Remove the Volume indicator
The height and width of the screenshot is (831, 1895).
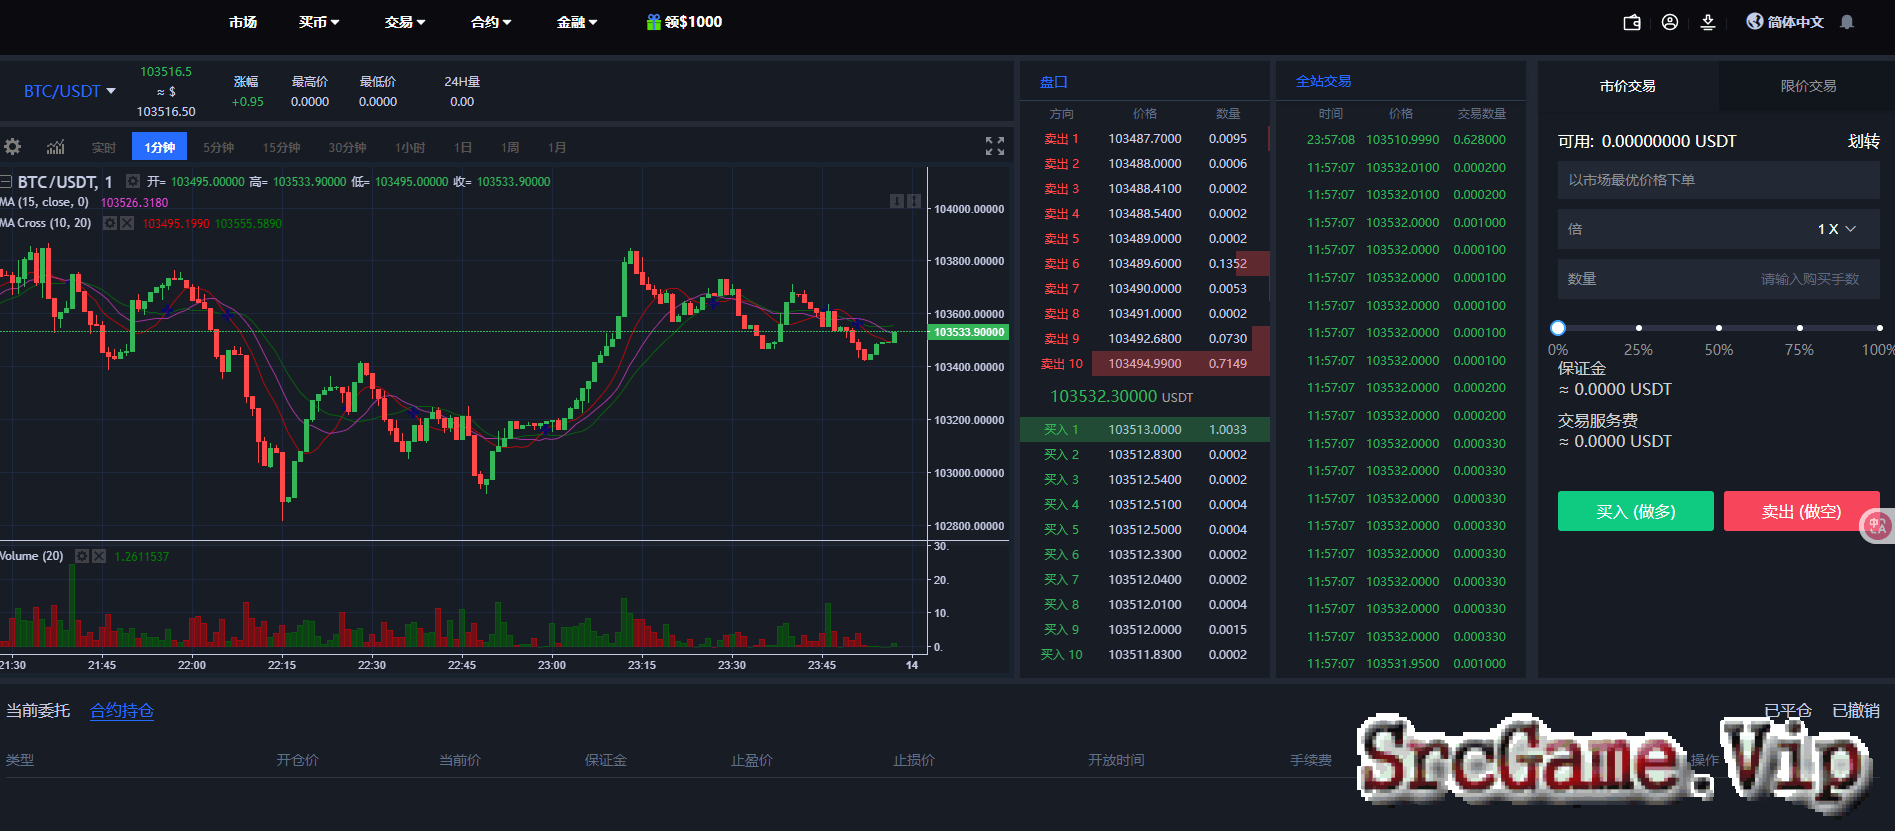[x=99, y=556]
